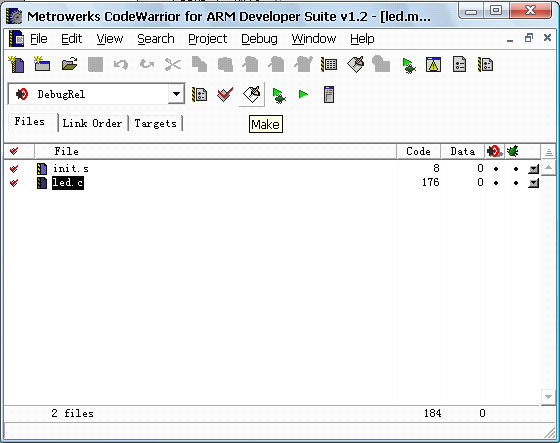This screenshot has height=443, width=560.
Task: Click the red checkmark Synchronize Modification Dates icon
Action: (x=225, y=95)
